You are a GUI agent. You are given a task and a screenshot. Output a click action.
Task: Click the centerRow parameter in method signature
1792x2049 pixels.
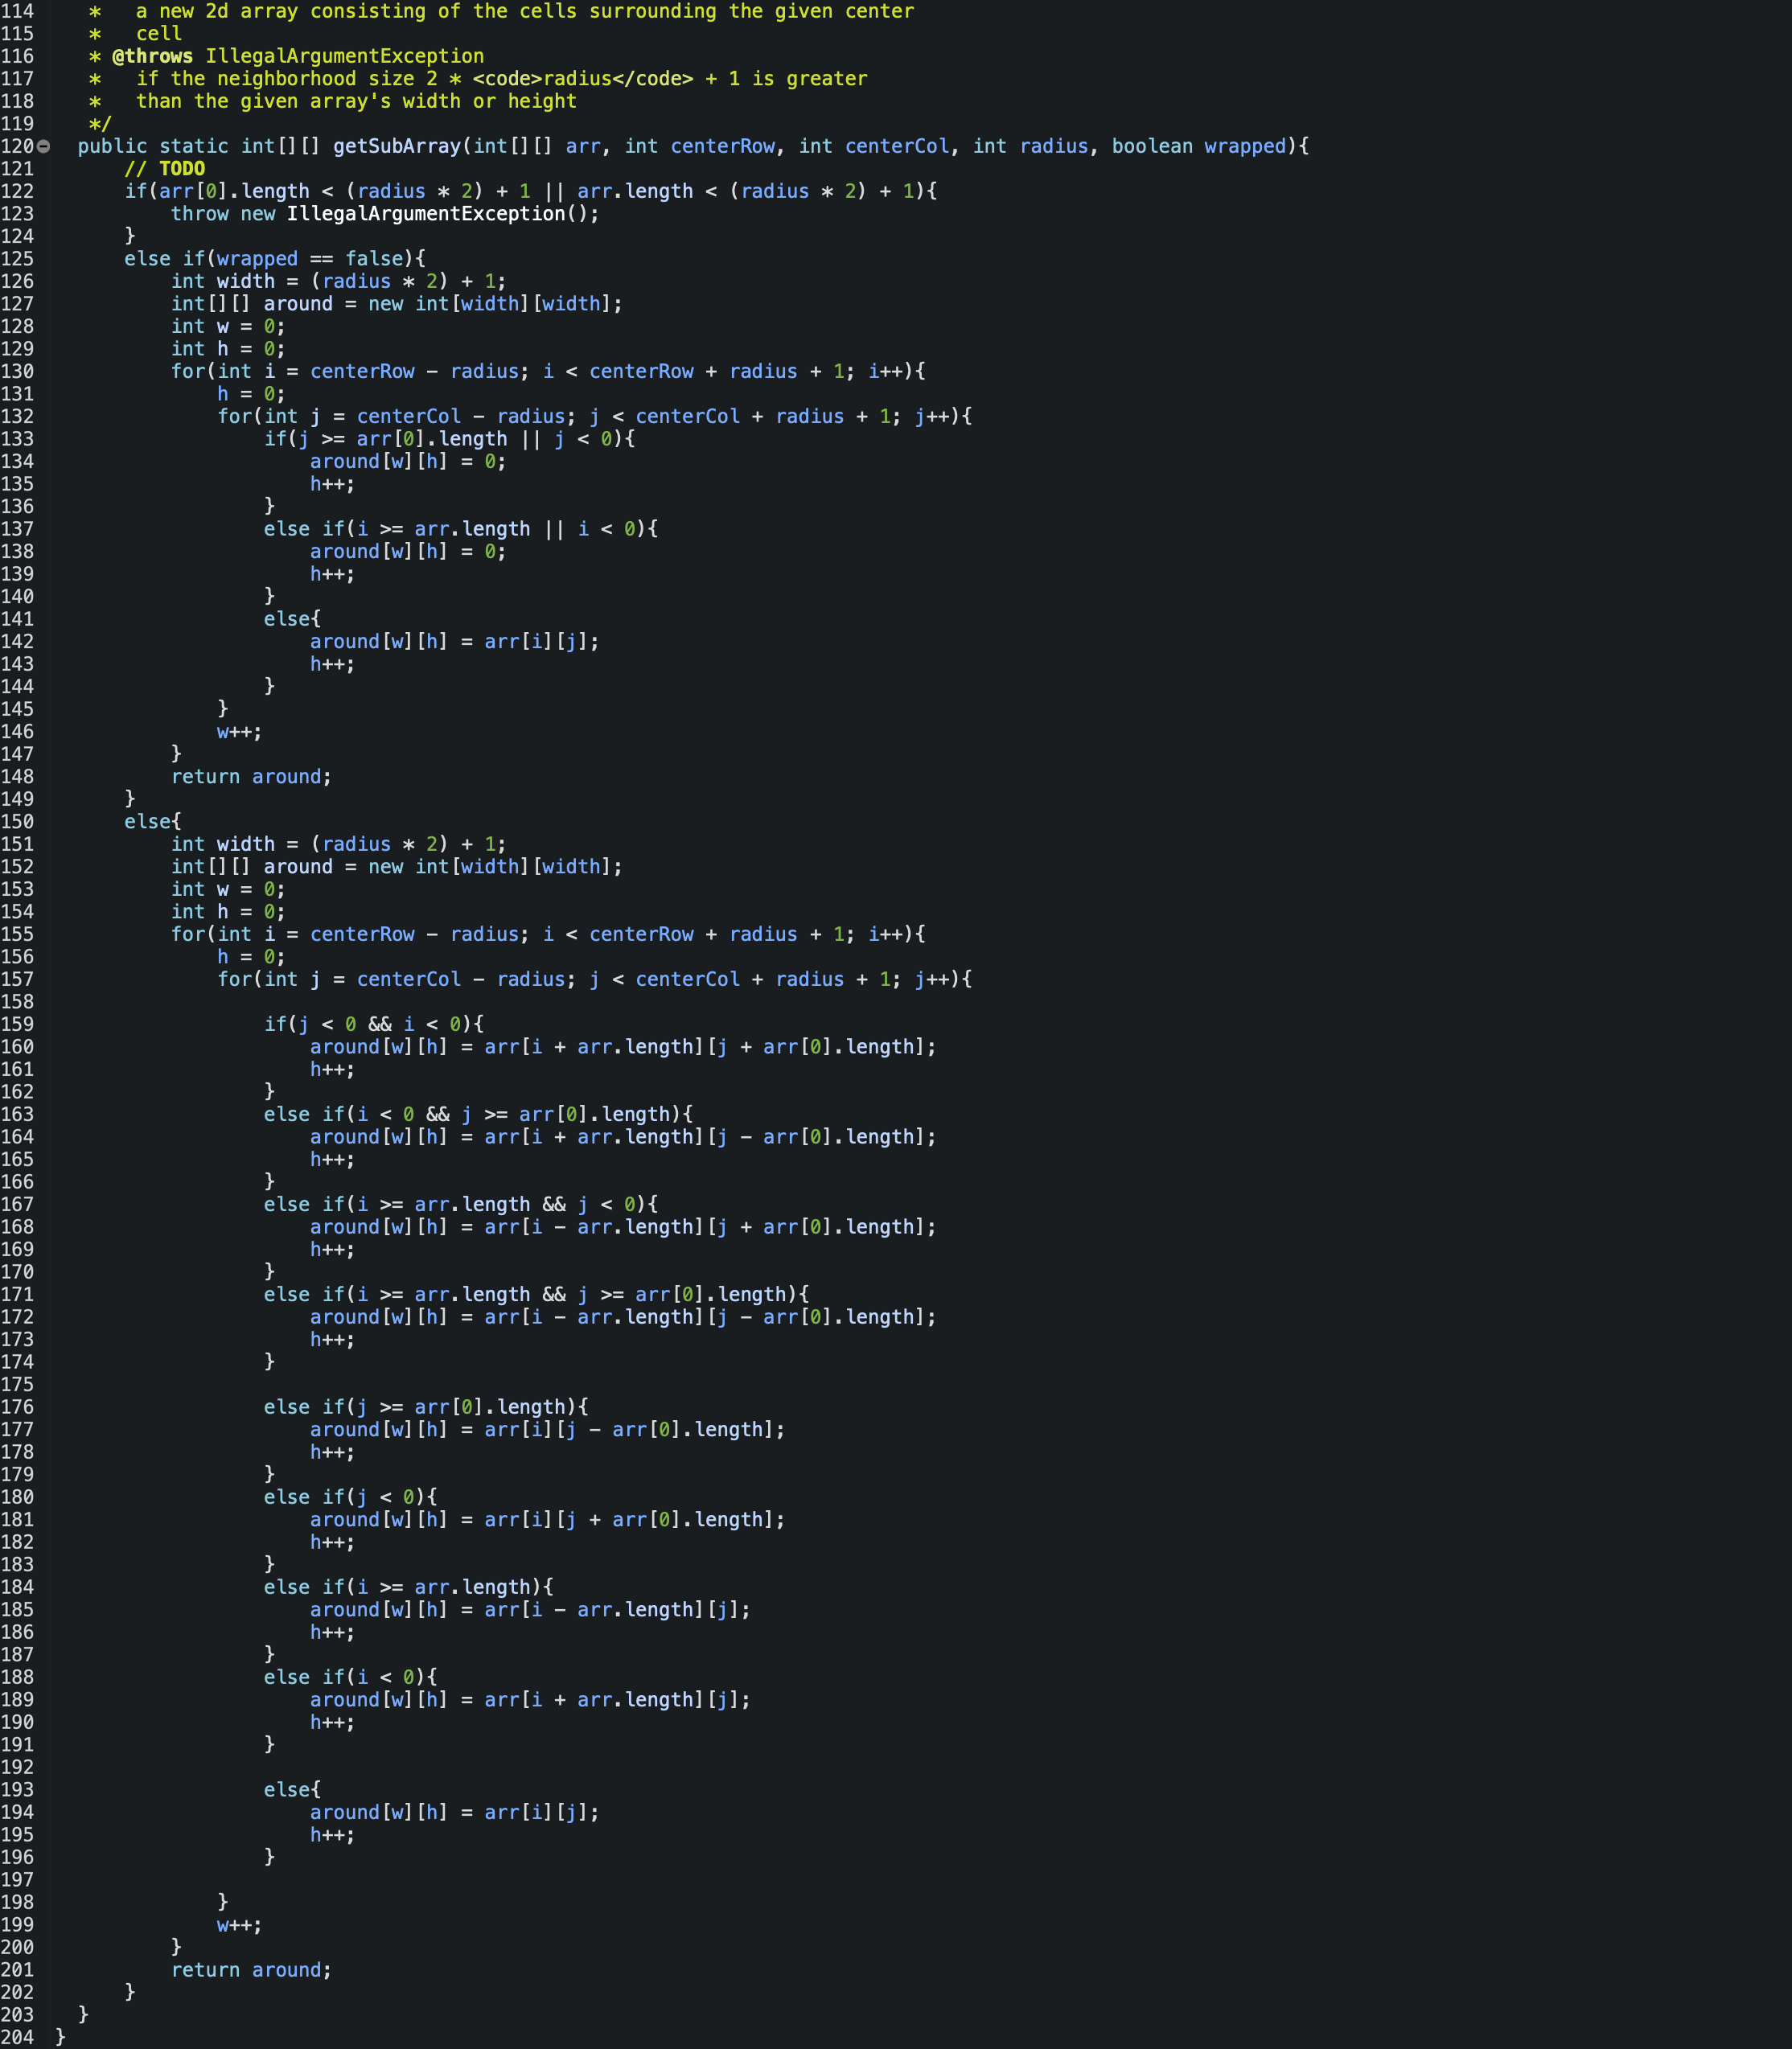click(x=723, y=146)
